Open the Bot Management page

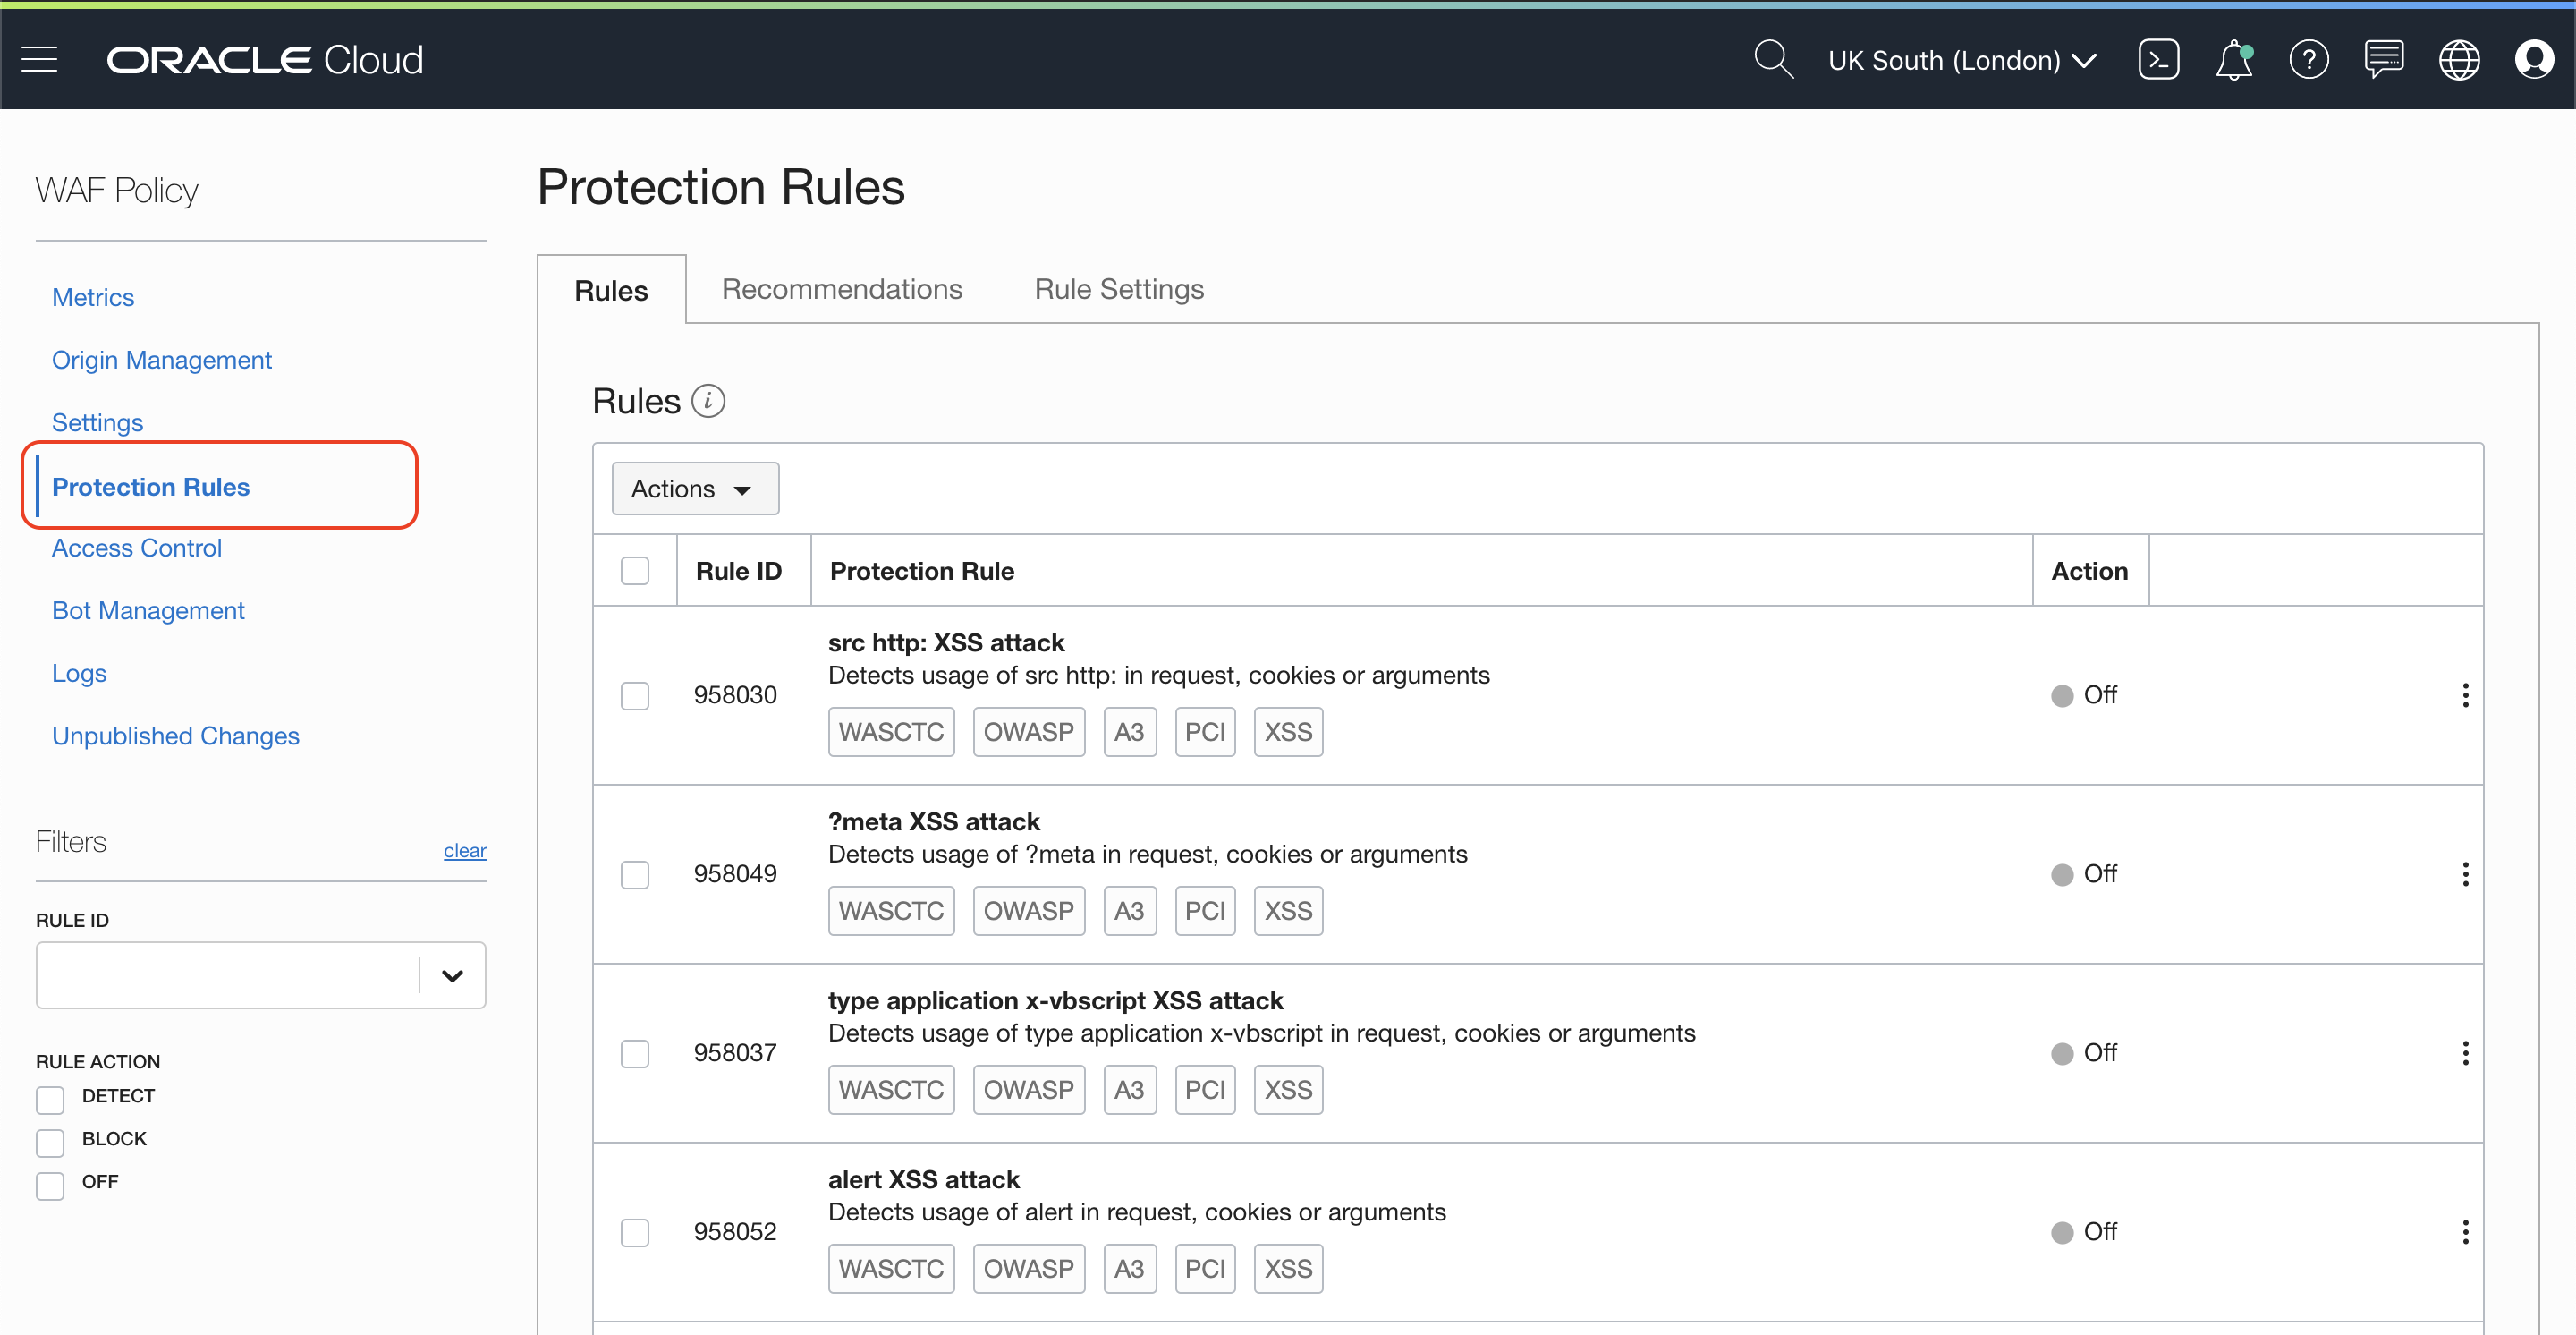pyautogui.click(x=148, y=610)
